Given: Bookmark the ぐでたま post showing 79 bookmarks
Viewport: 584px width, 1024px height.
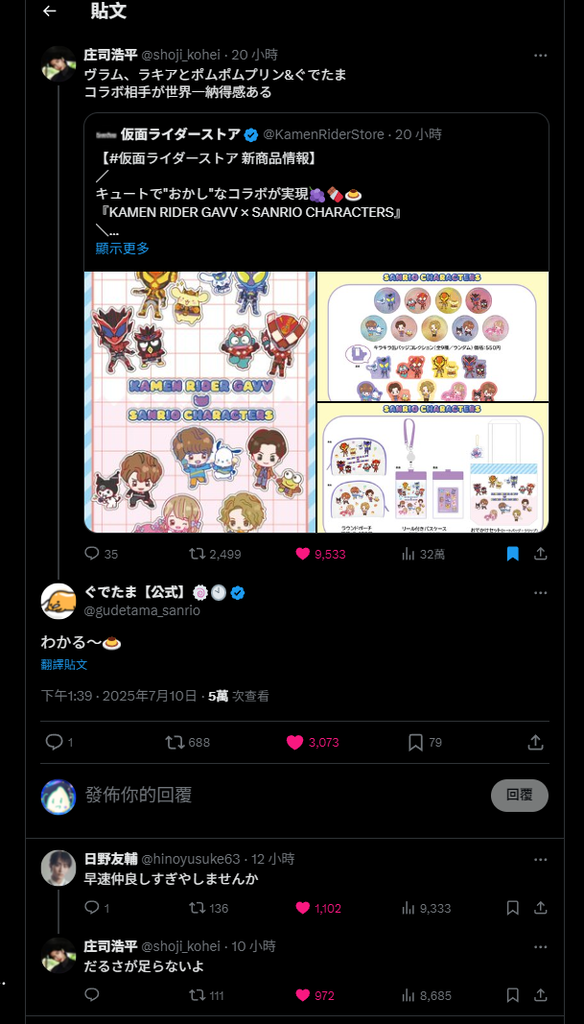Looking at the screenshot, I should 415,743.
